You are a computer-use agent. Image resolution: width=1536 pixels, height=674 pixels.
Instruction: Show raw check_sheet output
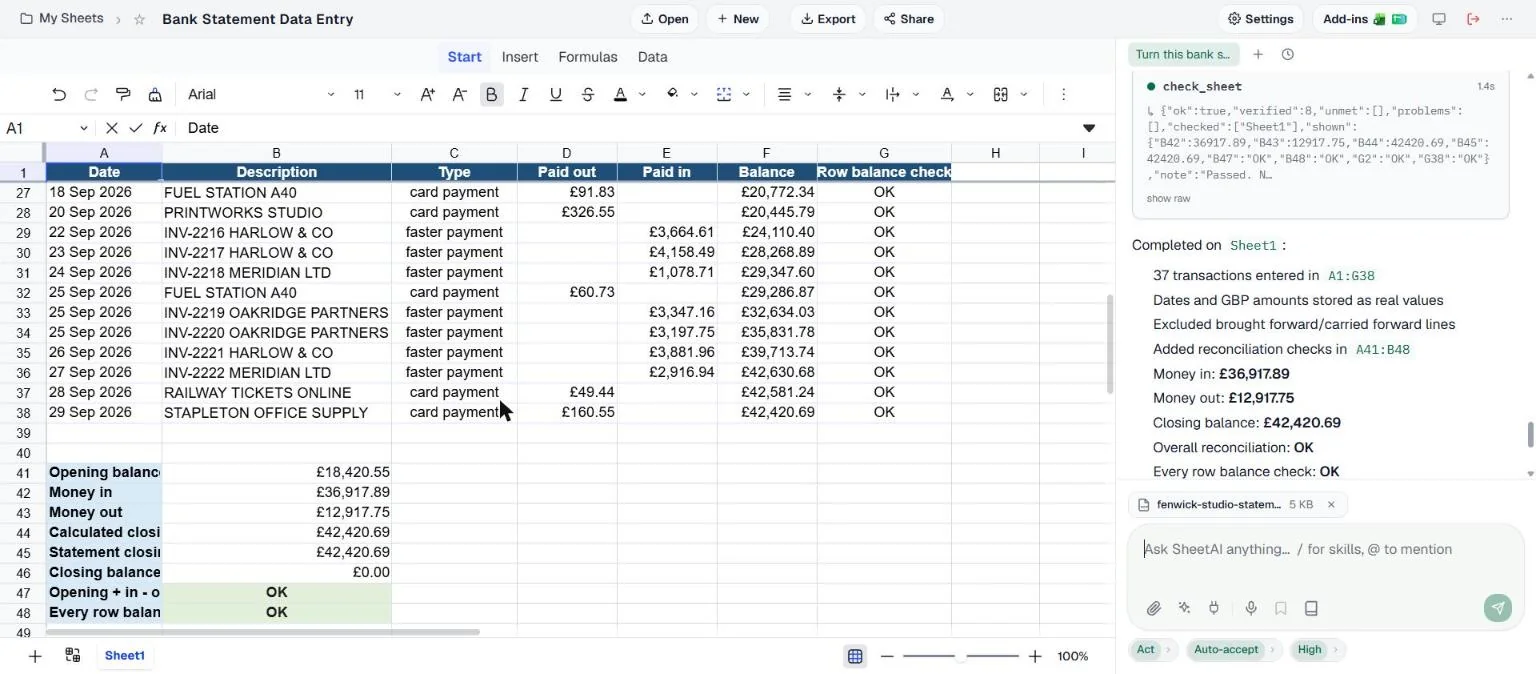pyautogui.click(x=1168, y=199)
